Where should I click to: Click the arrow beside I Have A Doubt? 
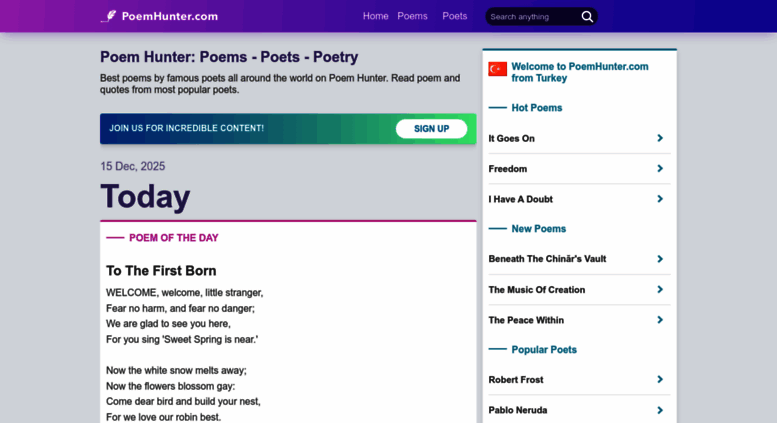(660, 198)
